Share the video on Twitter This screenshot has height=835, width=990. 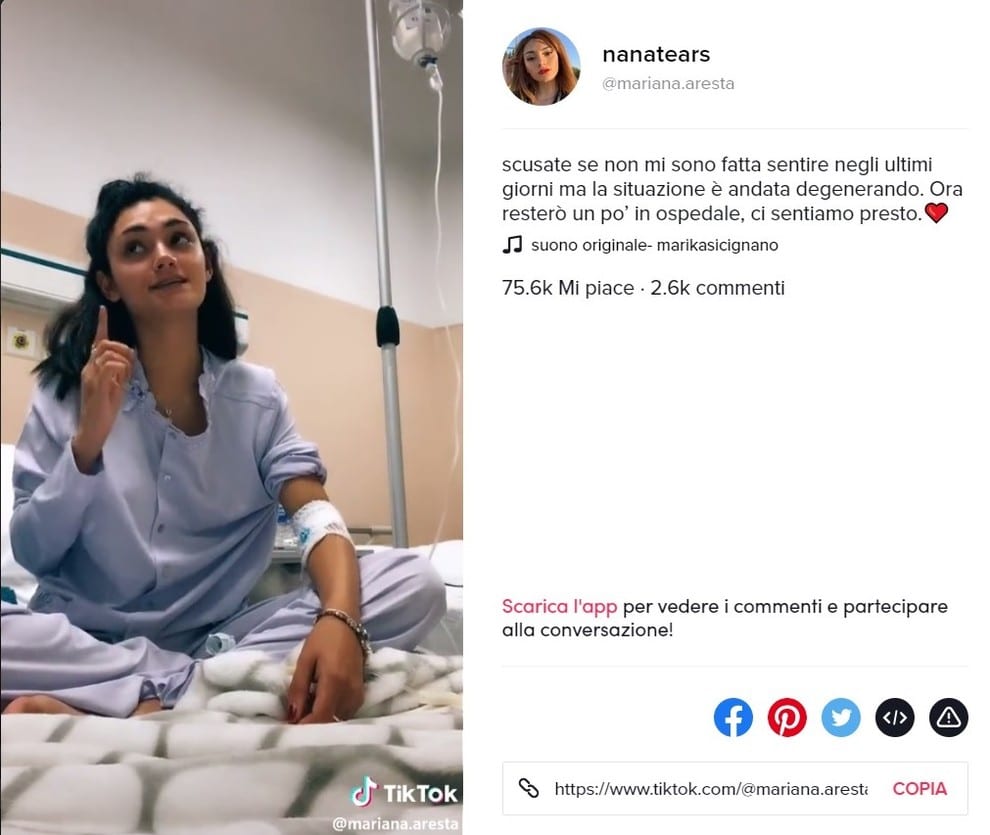tap(840, 718)
